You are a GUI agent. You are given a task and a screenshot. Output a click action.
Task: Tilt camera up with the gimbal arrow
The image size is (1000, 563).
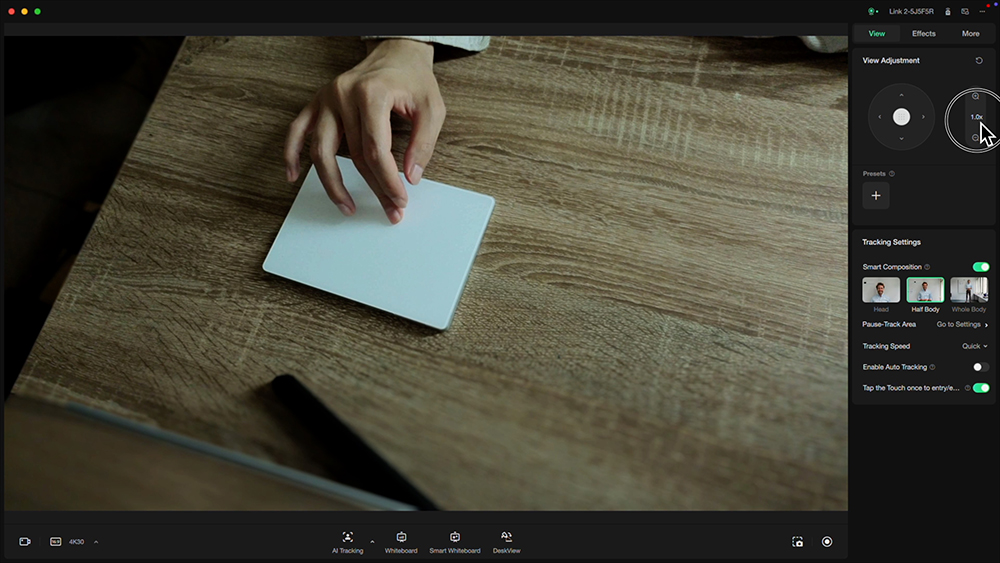pos(901,95)
